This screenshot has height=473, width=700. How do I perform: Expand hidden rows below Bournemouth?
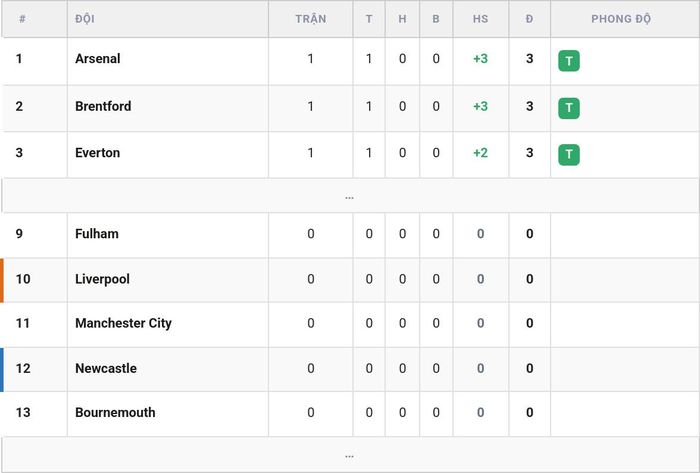(350, 455)
